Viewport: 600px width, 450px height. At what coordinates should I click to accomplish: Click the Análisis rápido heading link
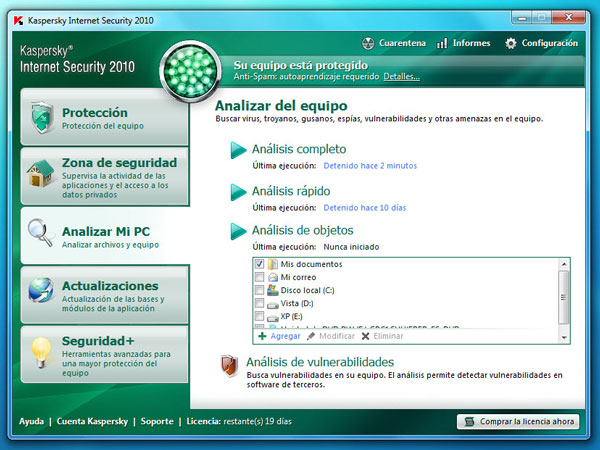tap(291, 191)
